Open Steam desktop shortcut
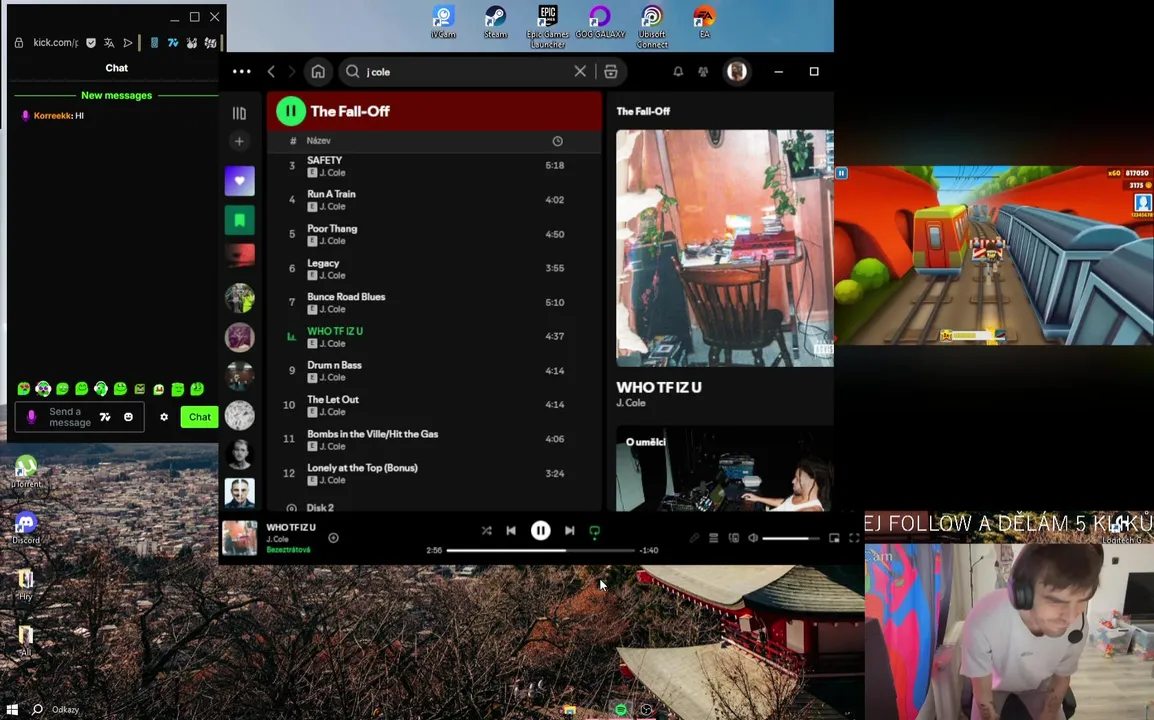 (495, 22)
